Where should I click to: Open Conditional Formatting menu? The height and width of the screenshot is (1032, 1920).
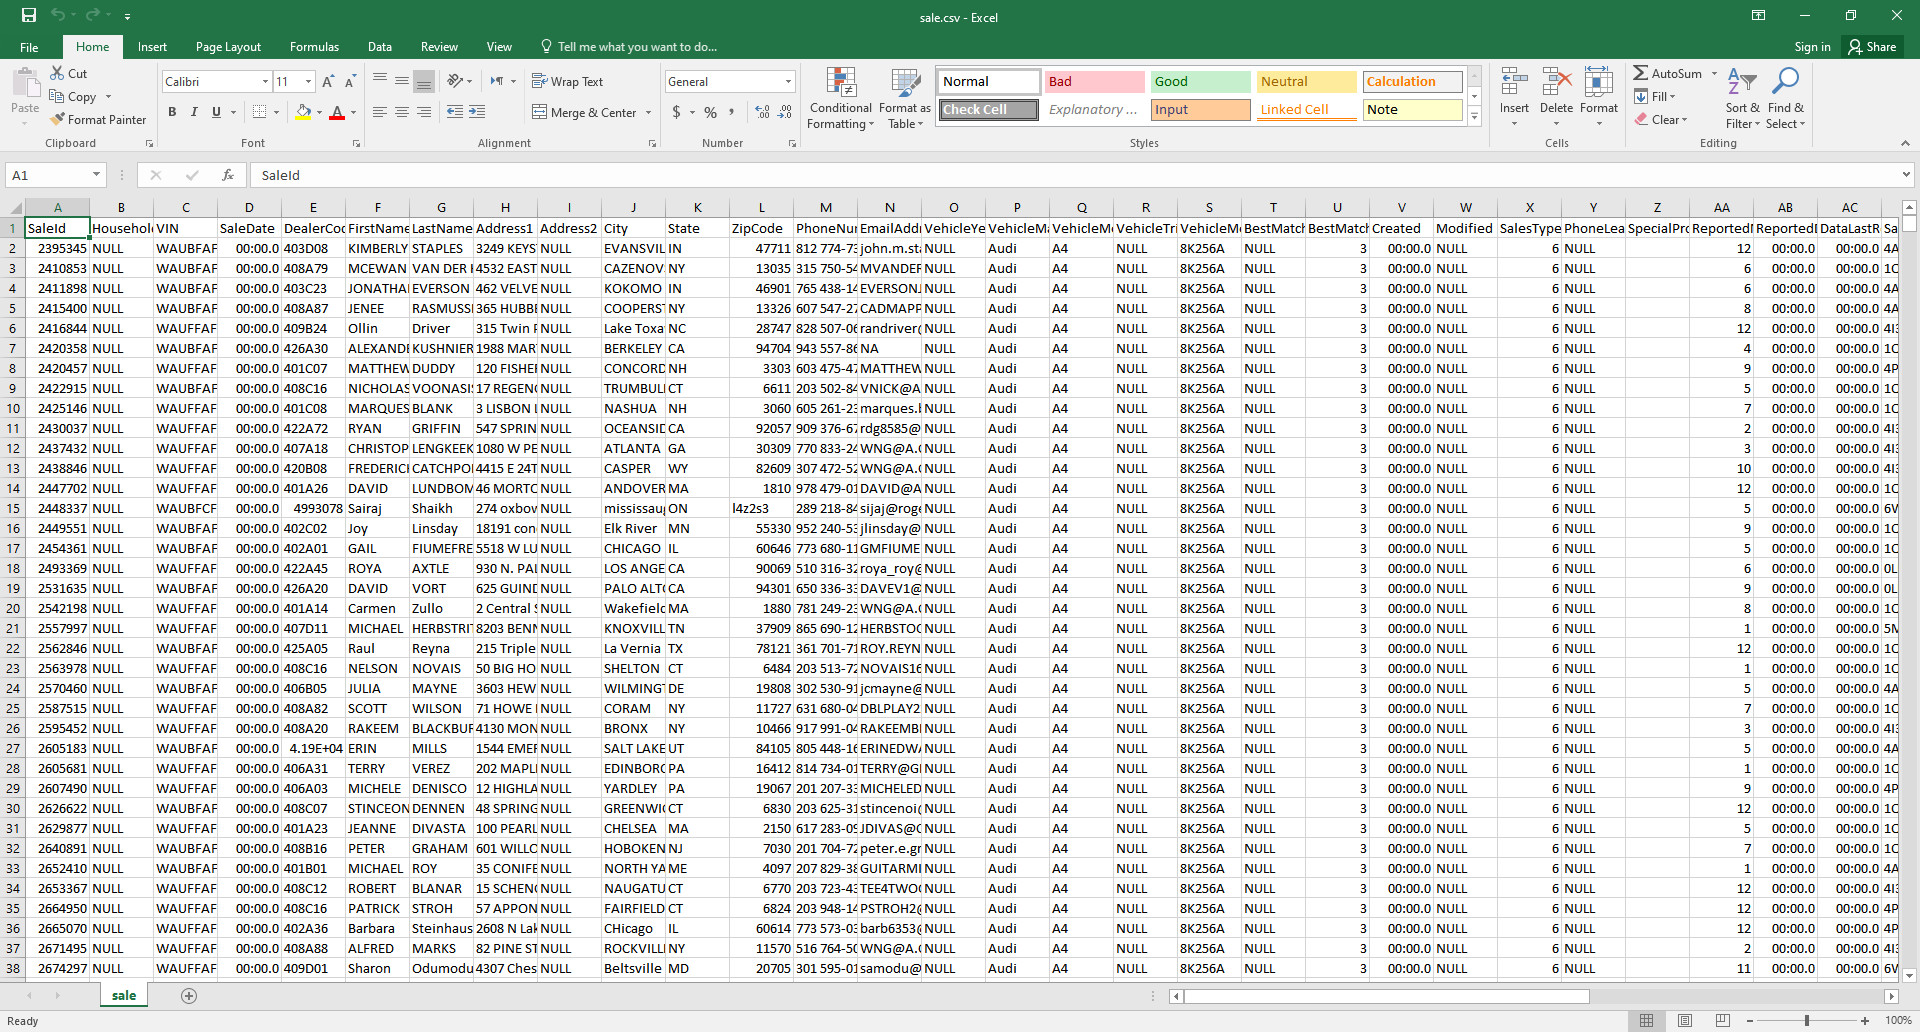click(841, 99)
